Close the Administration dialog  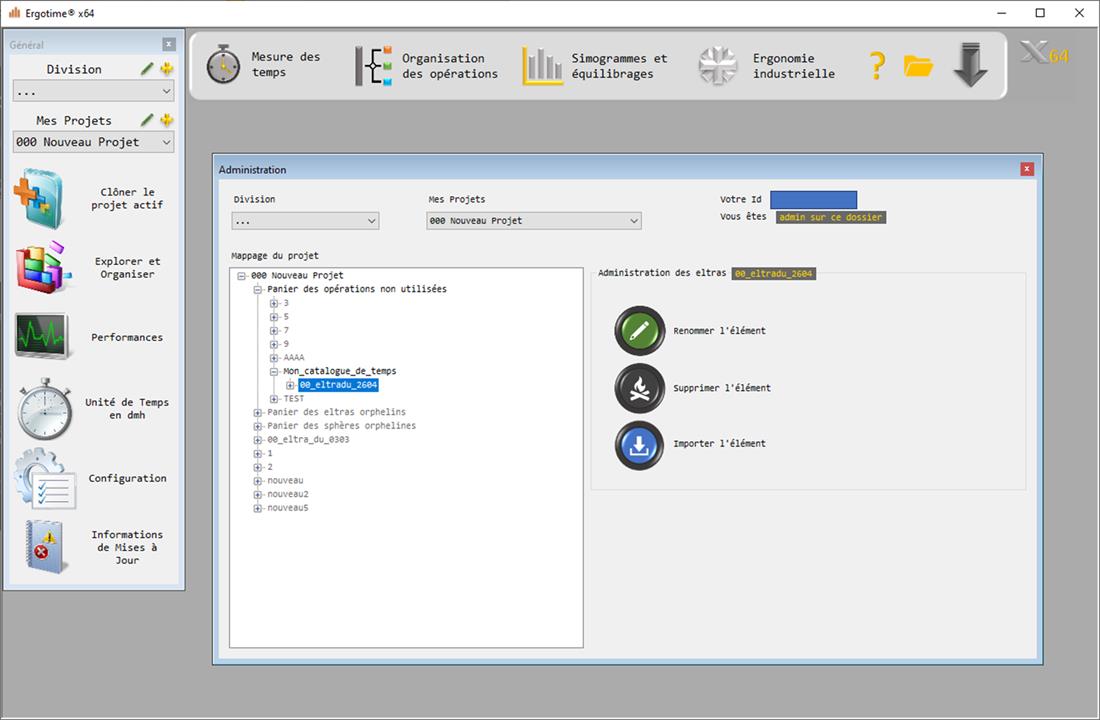point(1027,169)
